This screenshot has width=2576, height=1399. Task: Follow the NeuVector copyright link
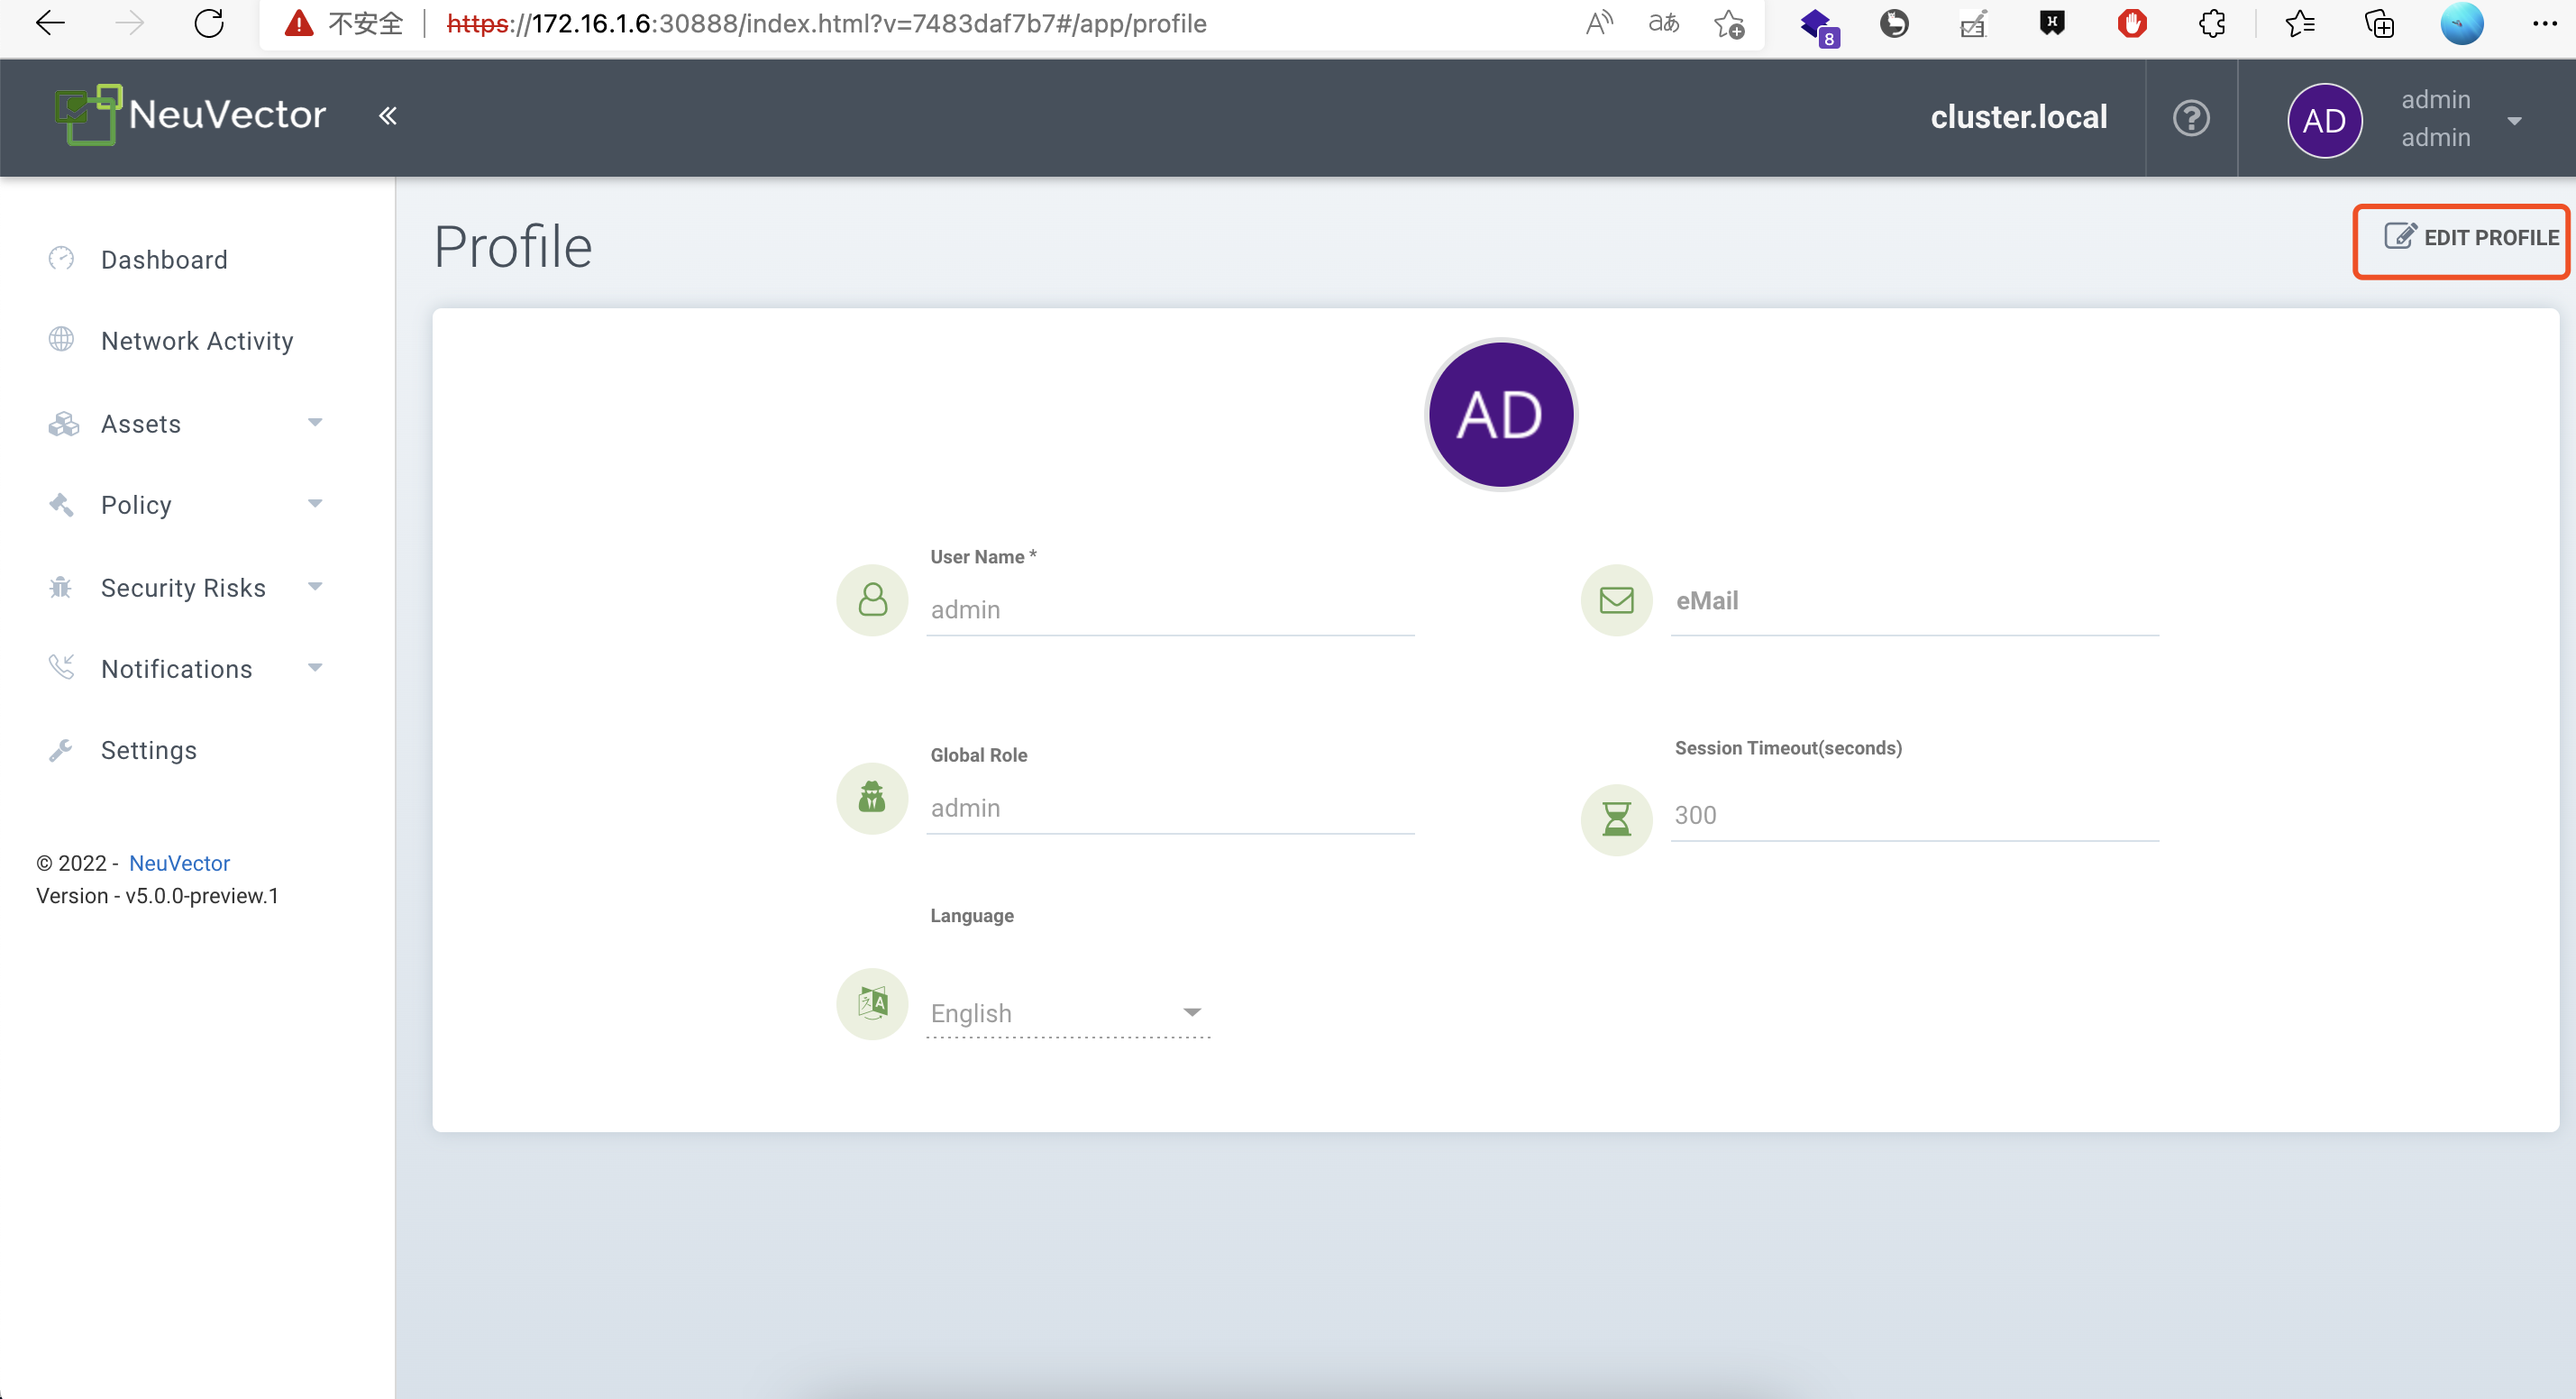click(x=179, y=863)
